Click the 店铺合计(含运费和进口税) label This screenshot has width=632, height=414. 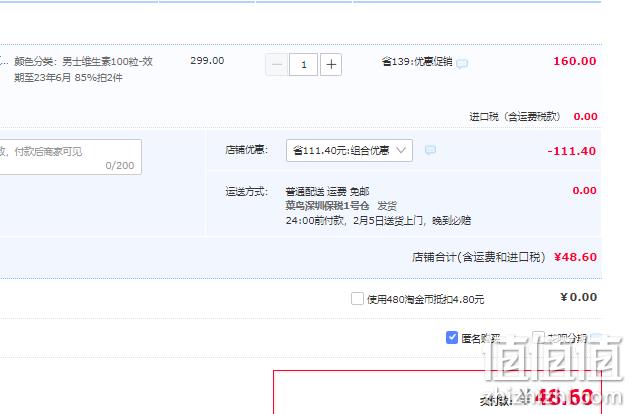pyautogui.click(x=478, y=257)
